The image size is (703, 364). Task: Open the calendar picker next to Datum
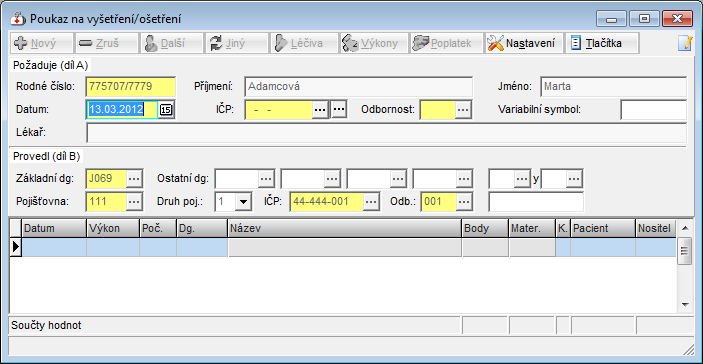(x=166, y=109)
